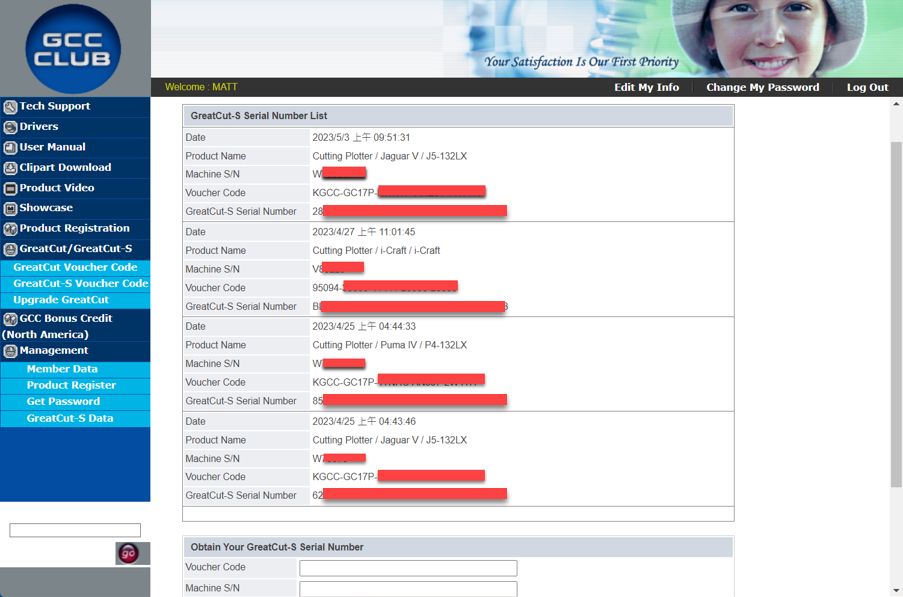
Task: Go to GreatCut-S Data page
Action: [x=70, y=418]
